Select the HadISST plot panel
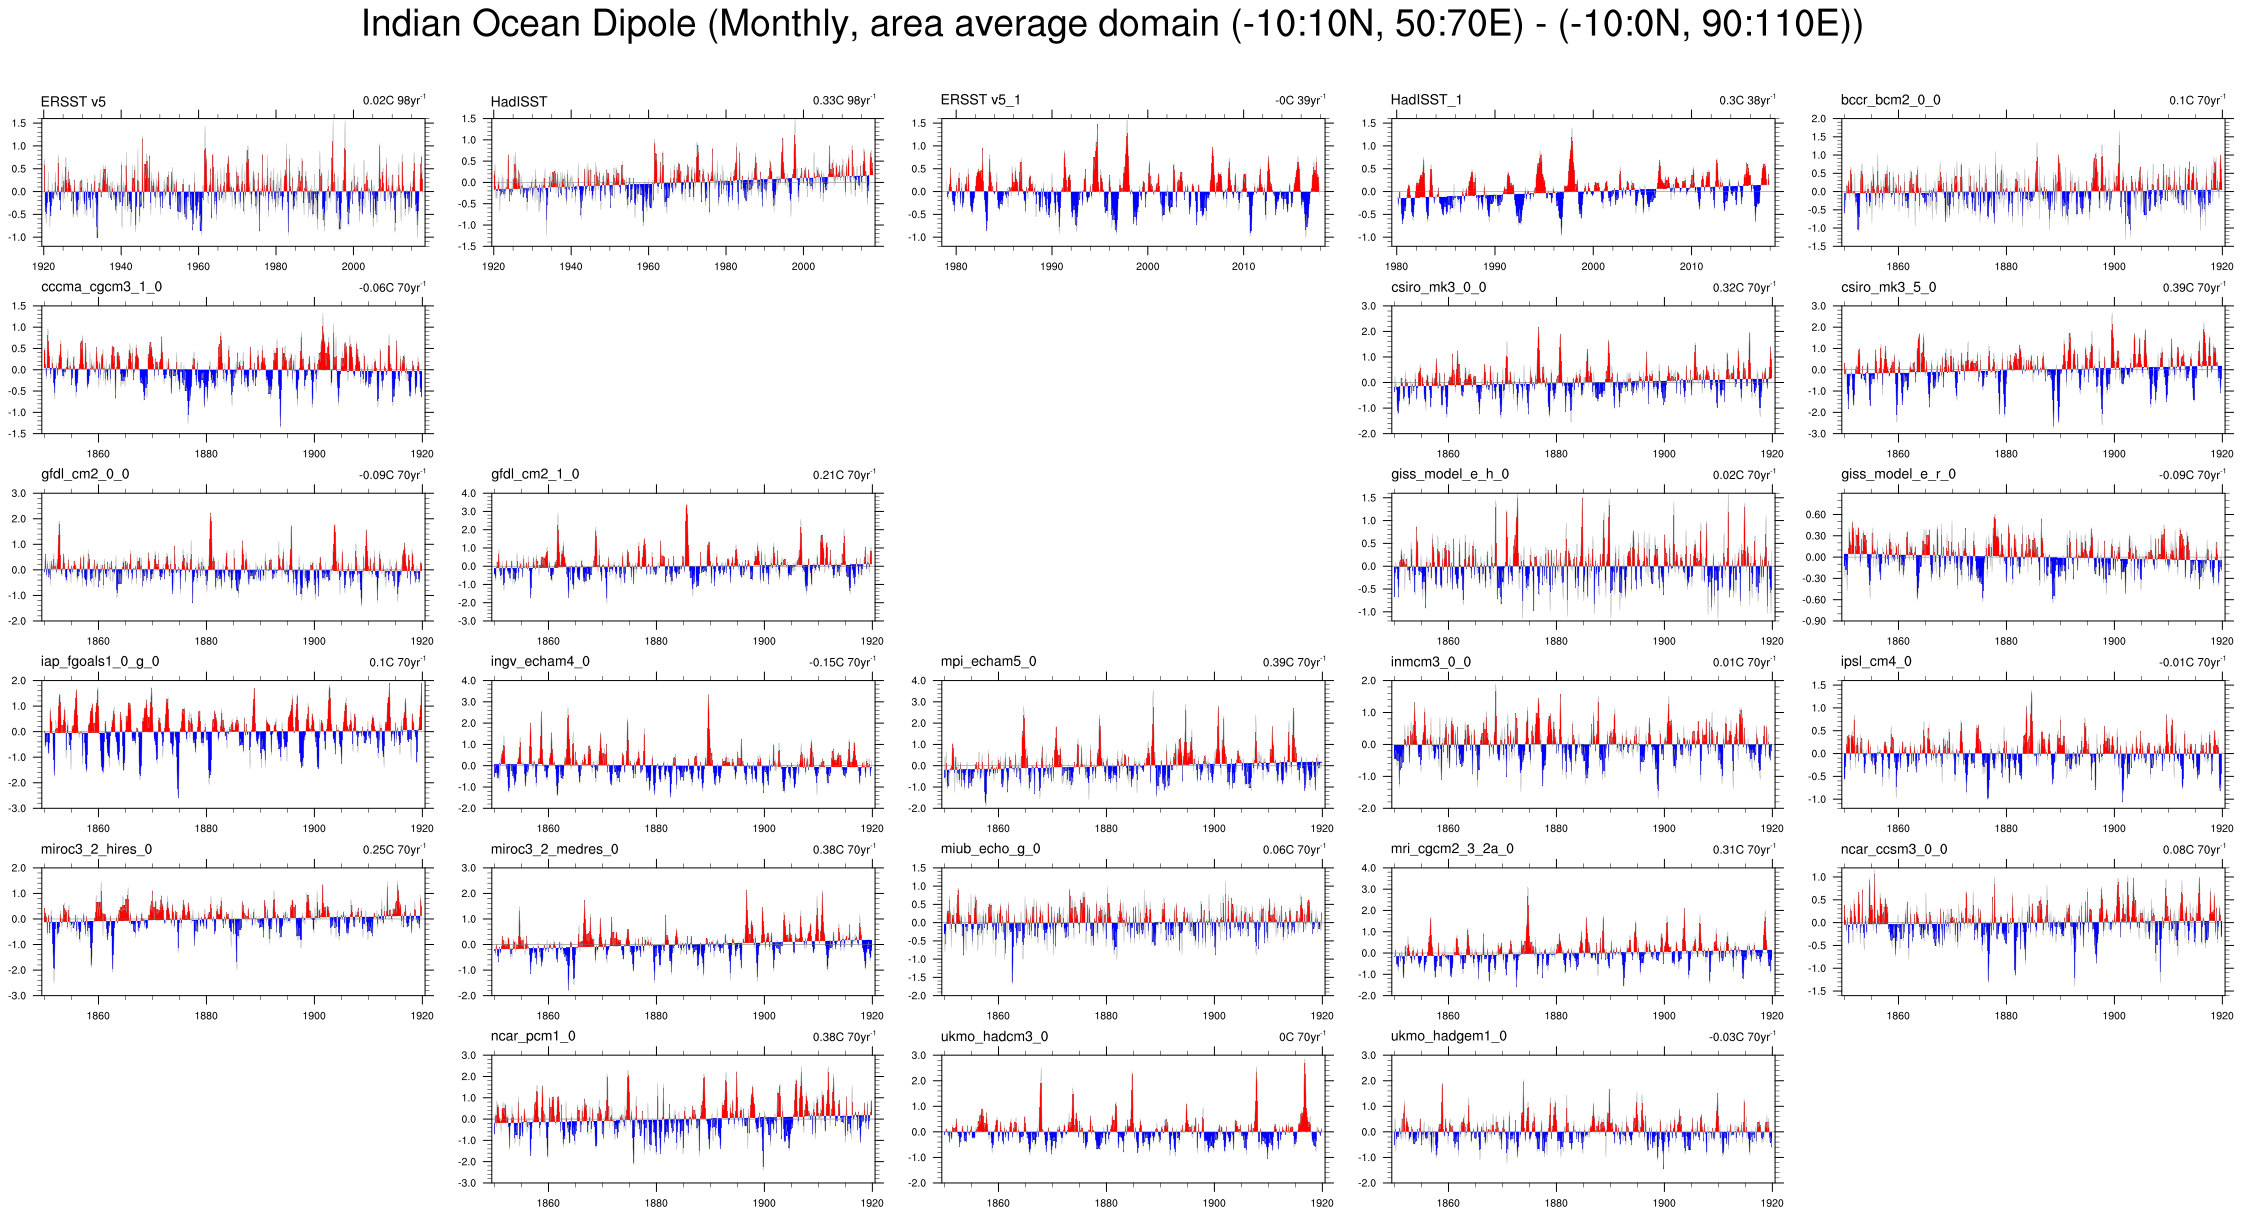Image resolution: width=2243 pixels, height=1215 pixels. [683, 182]
